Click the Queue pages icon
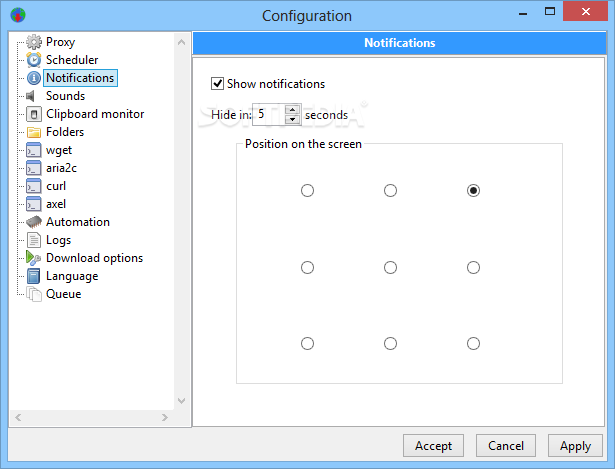Screen dimensions: 615x469 click(x=34, y=294)
